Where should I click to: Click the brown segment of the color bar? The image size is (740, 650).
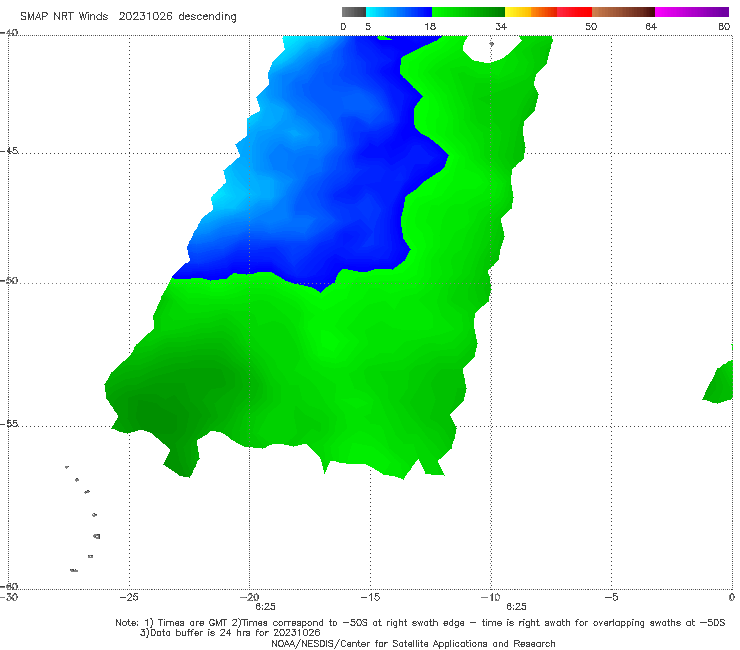pos(623,12)
